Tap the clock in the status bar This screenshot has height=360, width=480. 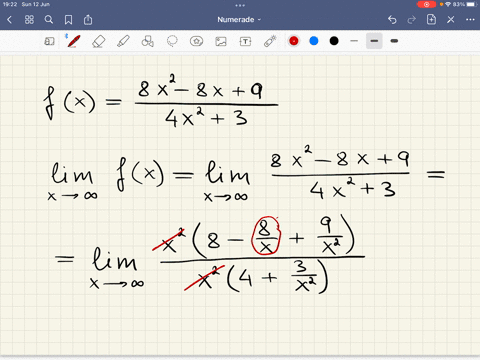tap(9, 4)
